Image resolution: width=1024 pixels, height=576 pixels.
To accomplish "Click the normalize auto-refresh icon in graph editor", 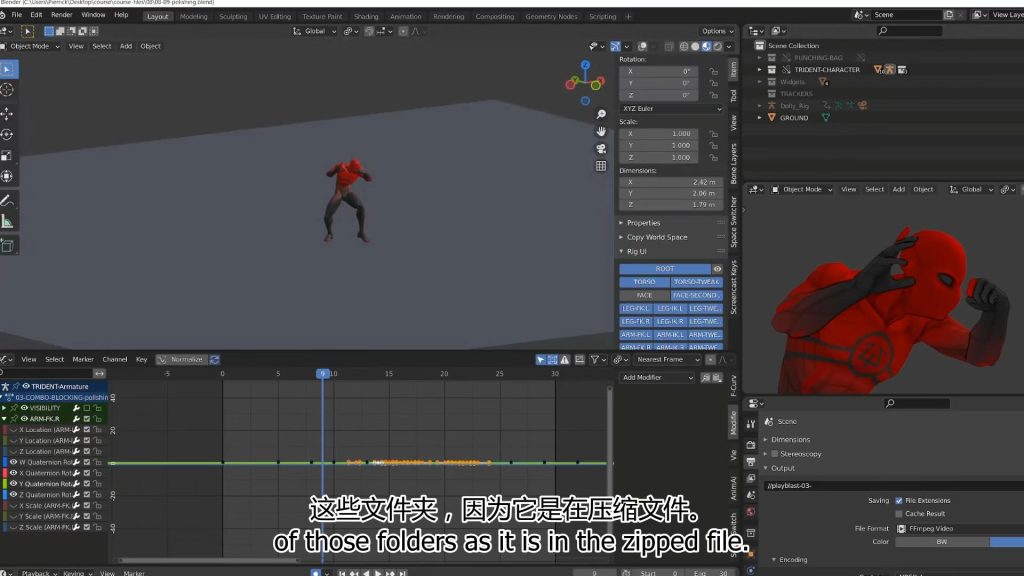I will coord(214,359).
